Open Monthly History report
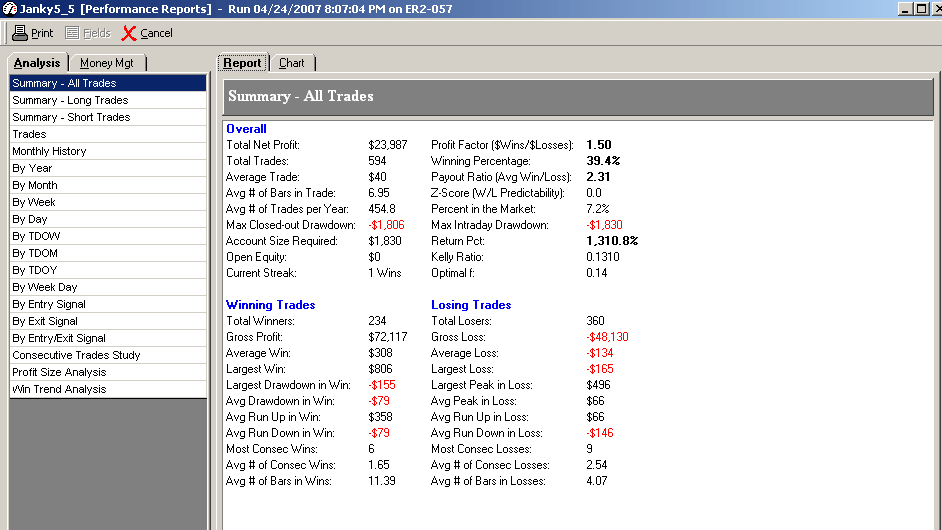 [x=108, y=151]
